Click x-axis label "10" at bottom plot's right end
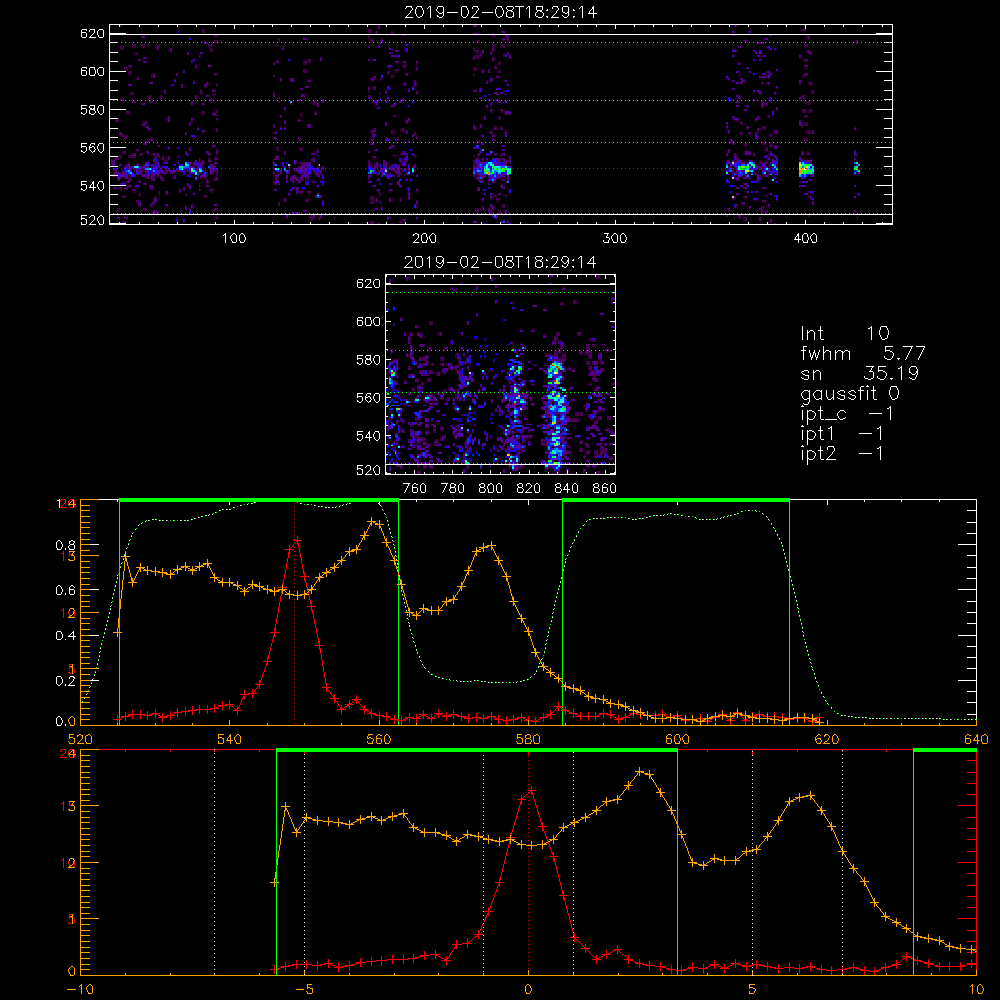Screen dimensions: 1000x1000 976,989
